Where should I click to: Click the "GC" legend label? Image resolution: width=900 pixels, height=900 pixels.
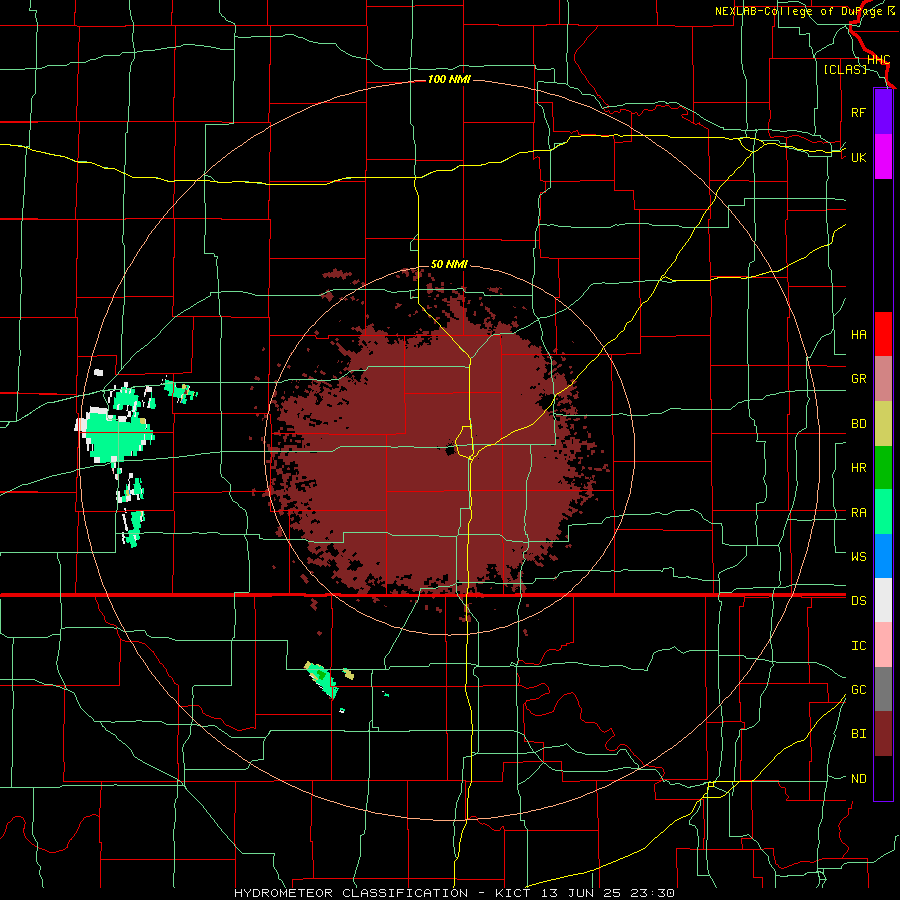(858, 689)
